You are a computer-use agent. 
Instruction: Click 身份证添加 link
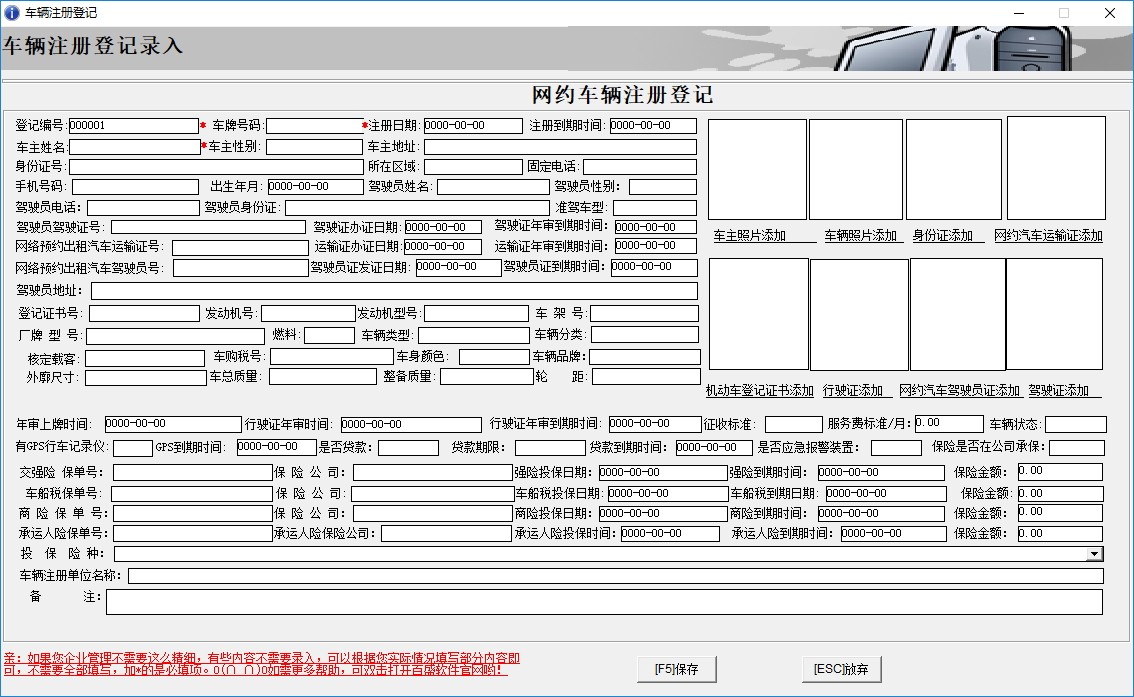[x=942, y=236]
